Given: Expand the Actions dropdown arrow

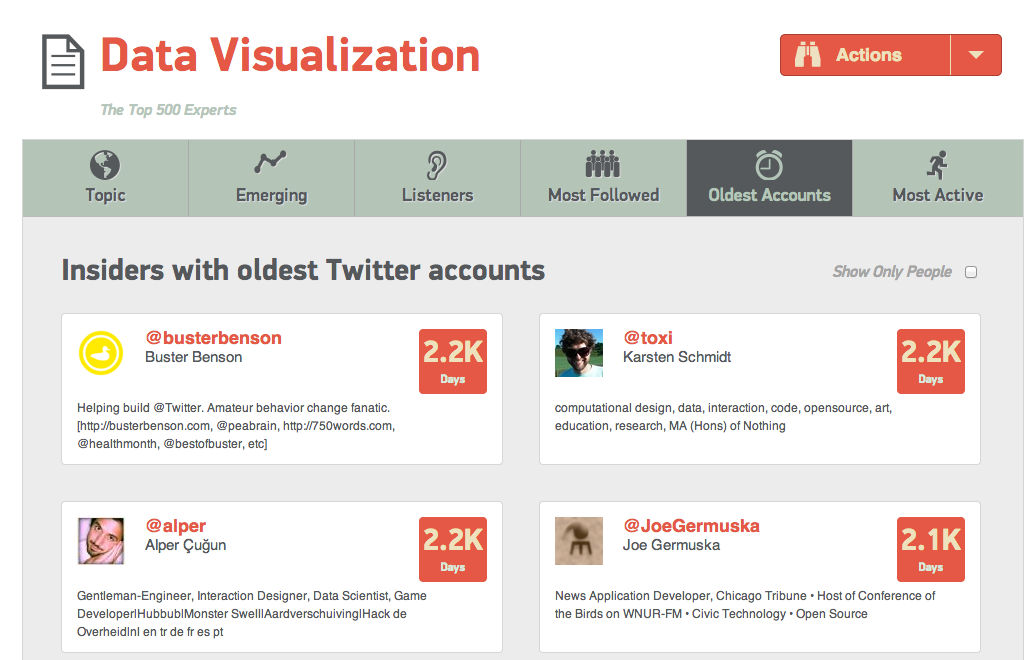Looking at the screenshot, I should coord(976,55).
